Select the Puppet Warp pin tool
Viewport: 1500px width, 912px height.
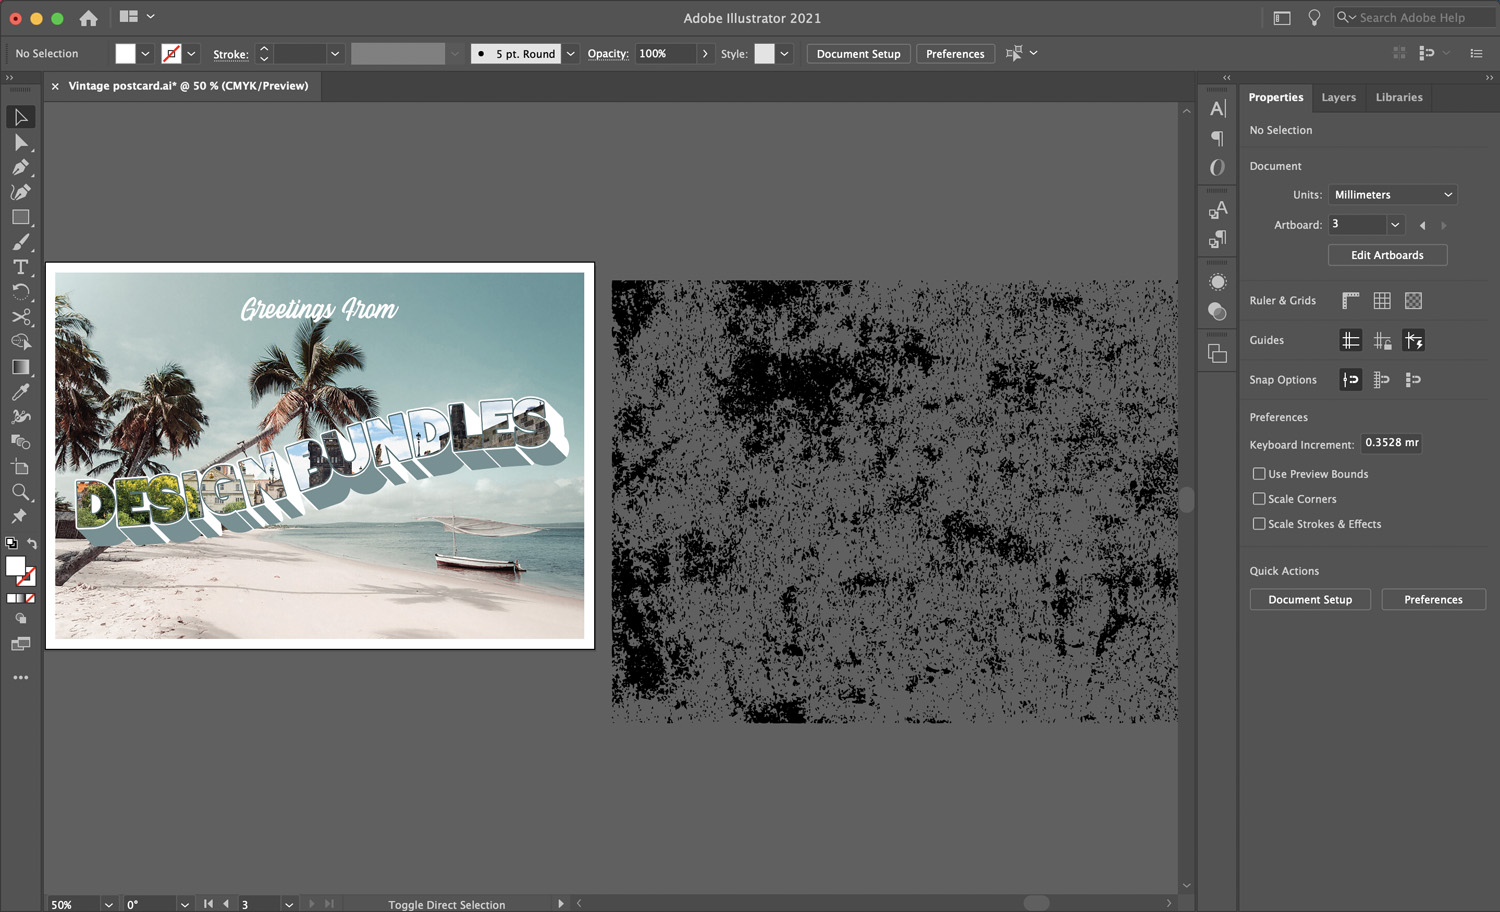pos(20,517)
